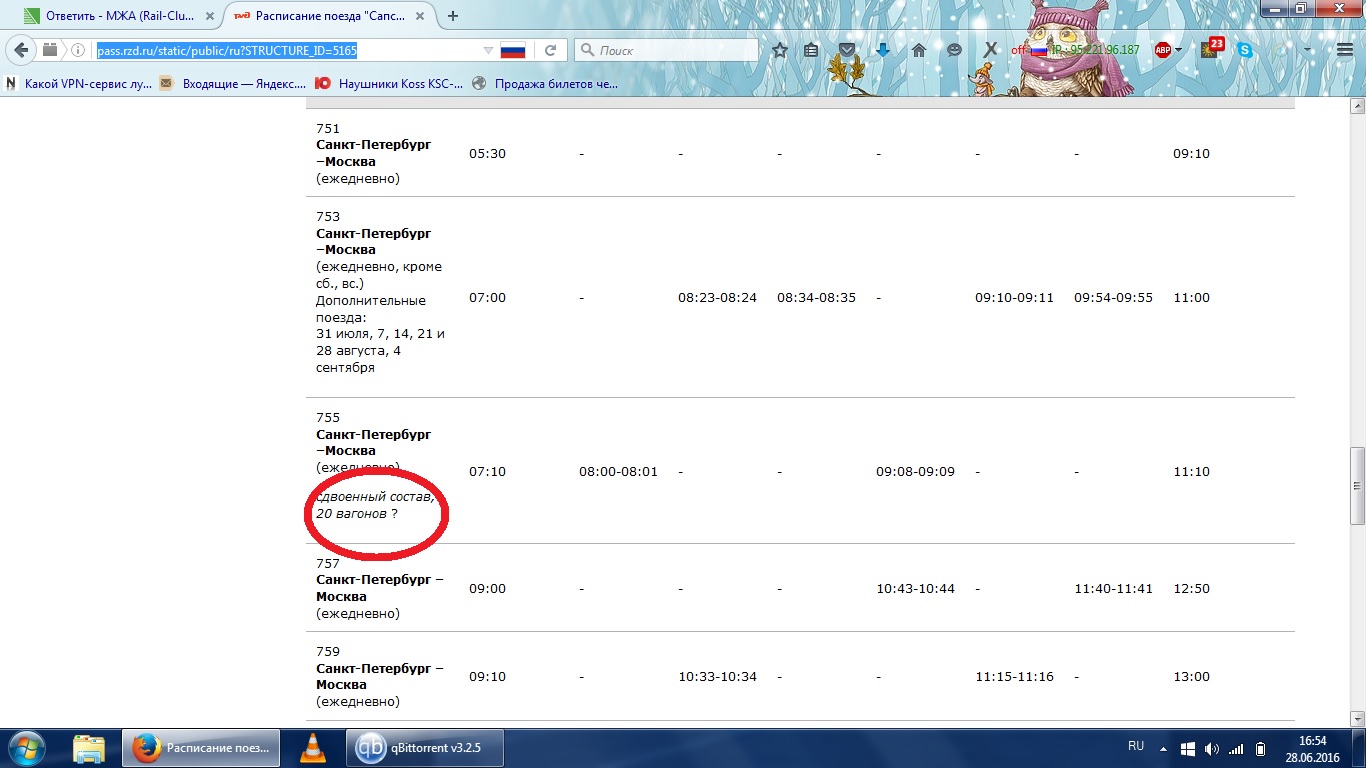1366x768 pixels.
Task: Go to the Firefox home page icon
Action: [x=919, y=50]
